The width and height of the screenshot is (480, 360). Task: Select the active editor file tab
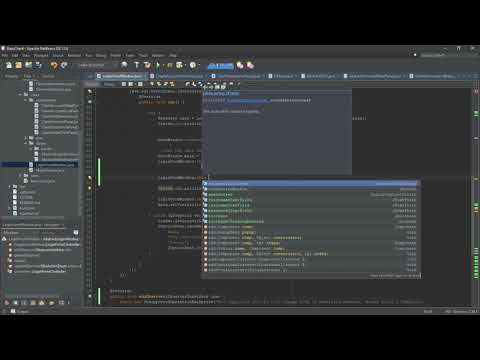[122, 76]
